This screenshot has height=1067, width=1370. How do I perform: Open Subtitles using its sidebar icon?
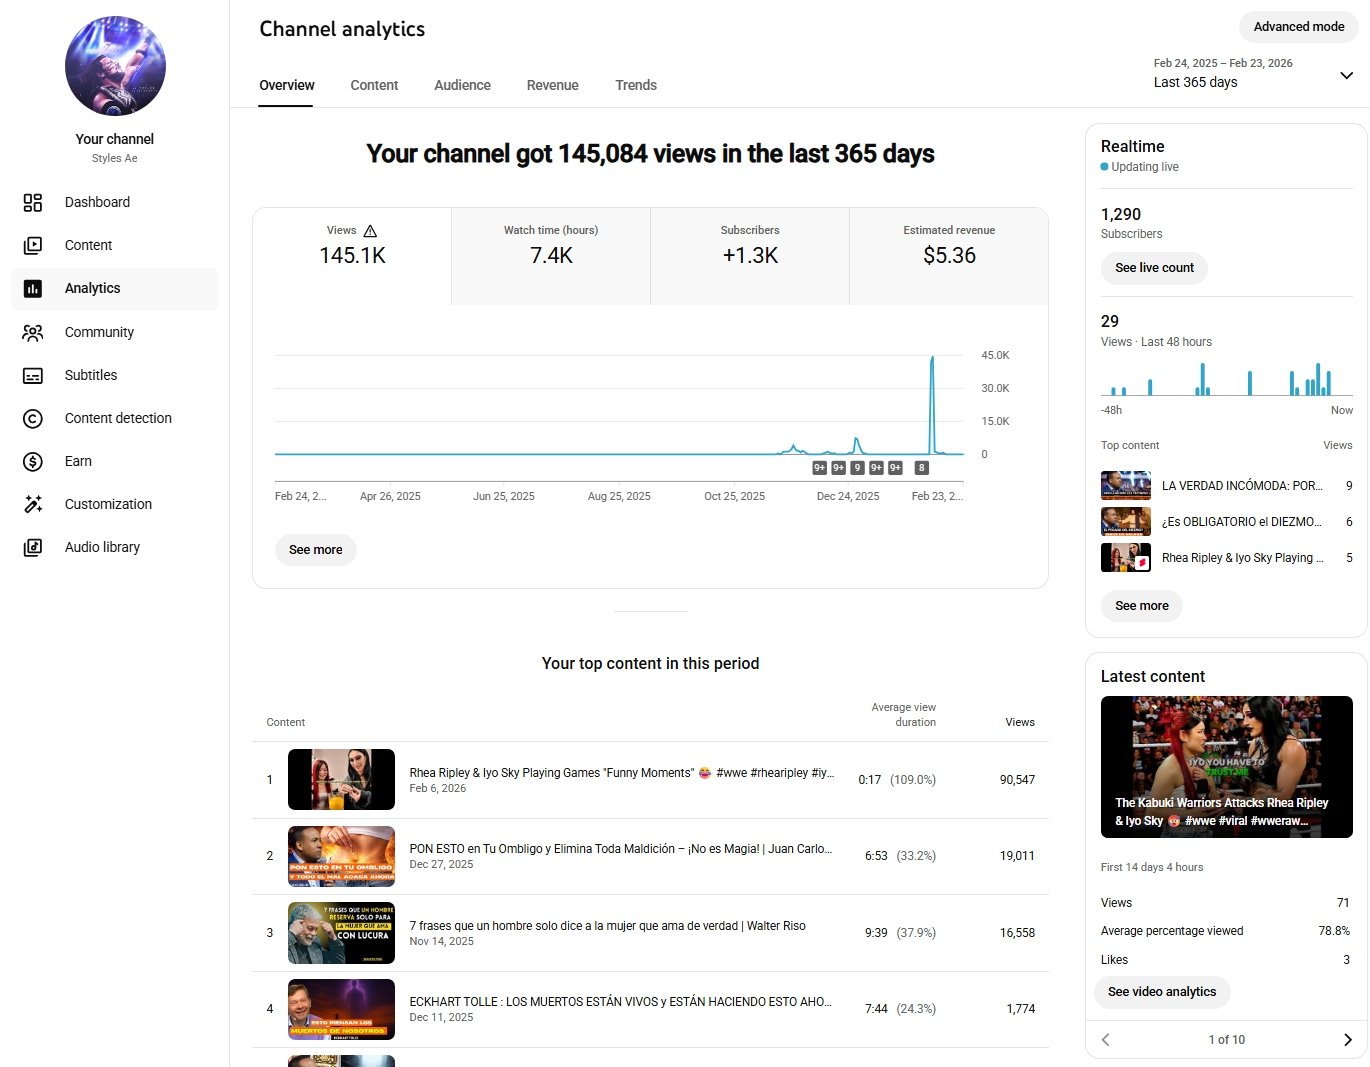pos(33,376)
